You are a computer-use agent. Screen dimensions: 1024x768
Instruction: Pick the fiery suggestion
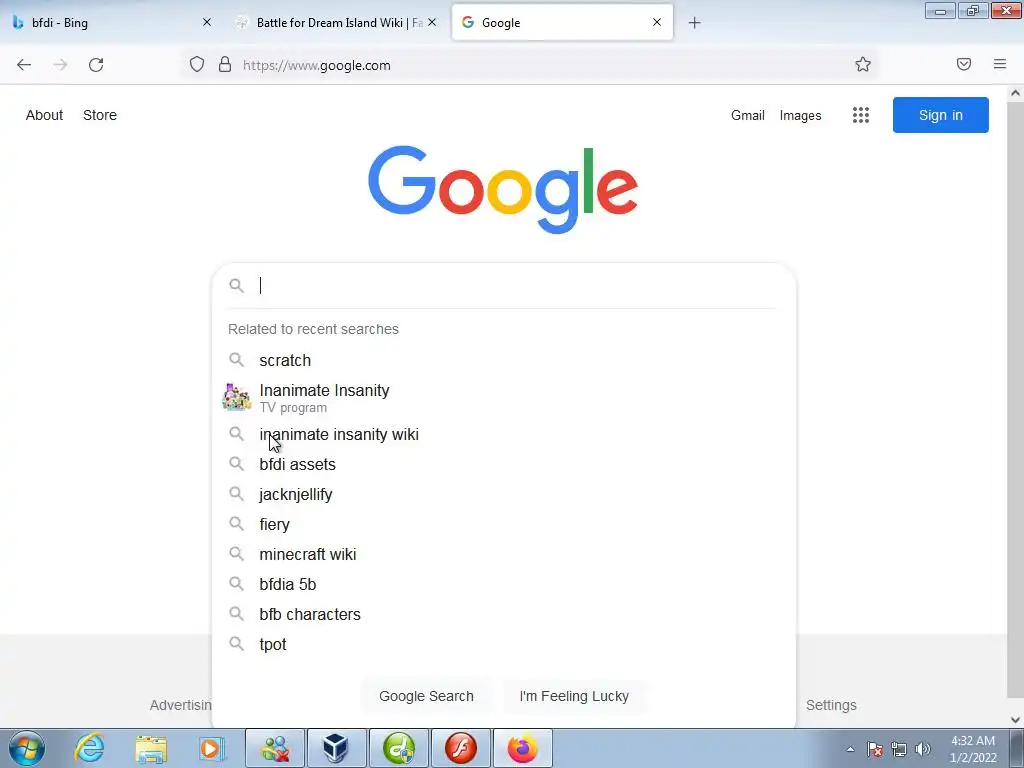click(x=504, y=524)
